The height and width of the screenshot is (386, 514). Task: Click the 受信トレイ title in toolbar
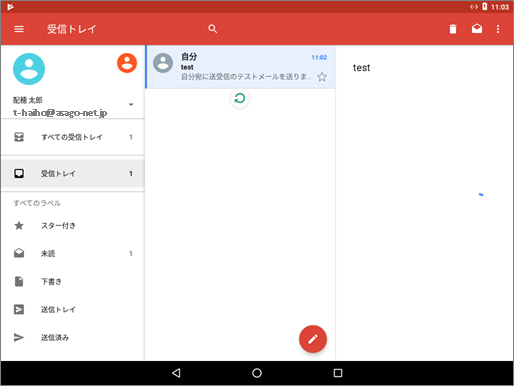coord(72,29)
